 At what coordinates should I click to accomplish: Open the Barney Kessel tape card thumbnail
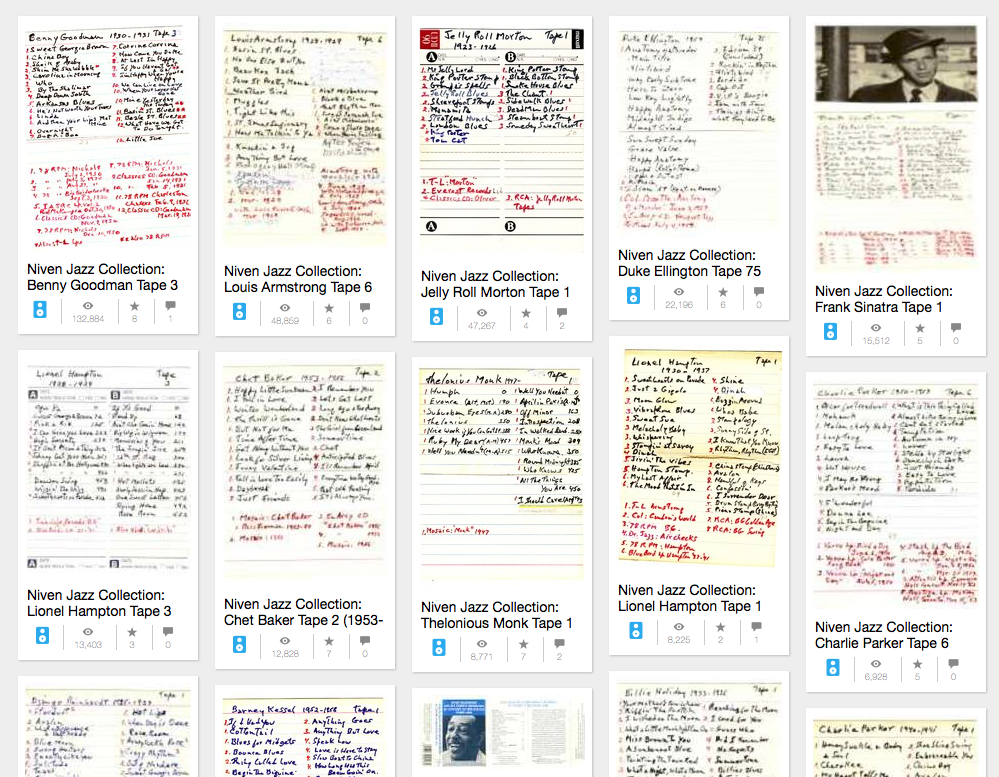(305, 735)
